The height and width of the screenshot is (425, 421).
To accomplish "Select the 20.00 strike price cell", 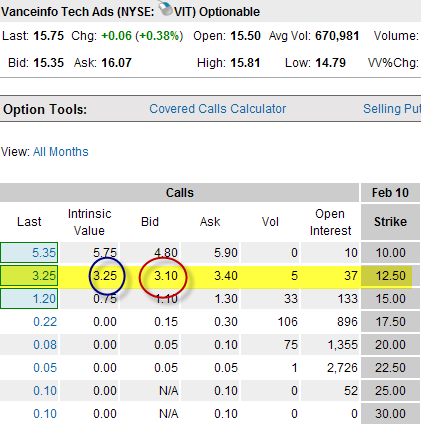I will tap(390, 345).
